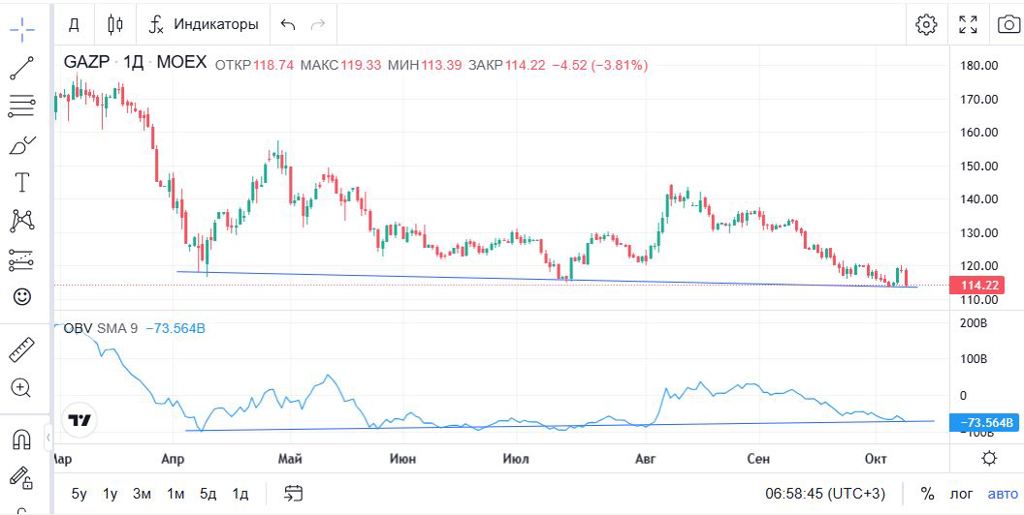Open the Индикаторы indicators dialog

click(203, 24)
